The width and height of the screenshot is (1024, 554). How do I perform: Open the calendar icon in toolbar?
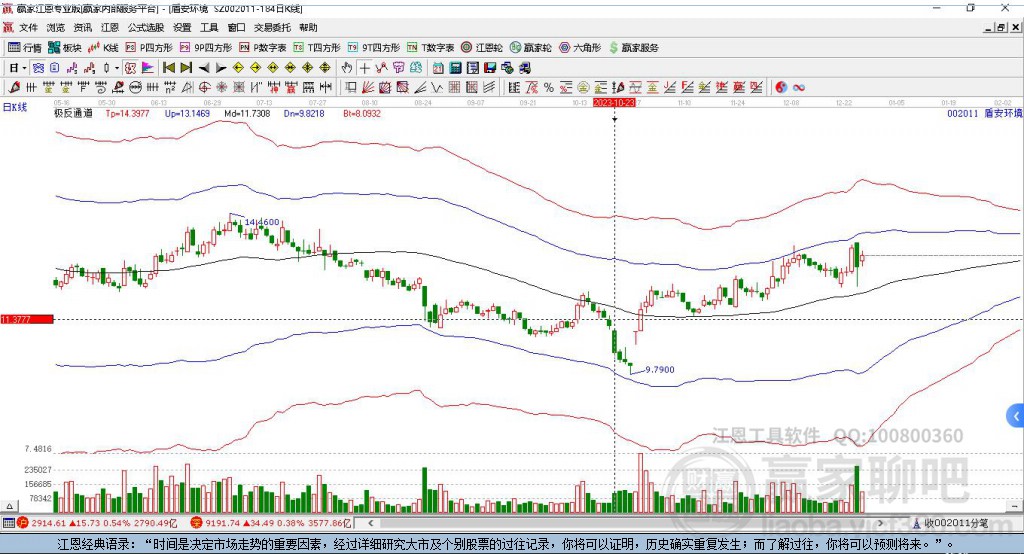[438, 68]
